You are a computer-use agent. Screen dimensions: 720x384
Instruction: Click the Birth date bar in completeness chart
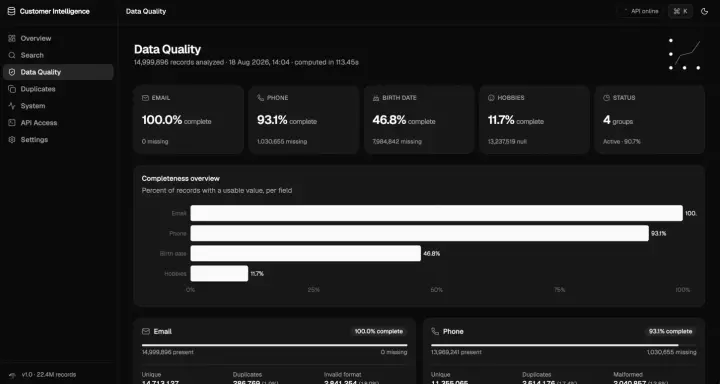click(306, 254)
